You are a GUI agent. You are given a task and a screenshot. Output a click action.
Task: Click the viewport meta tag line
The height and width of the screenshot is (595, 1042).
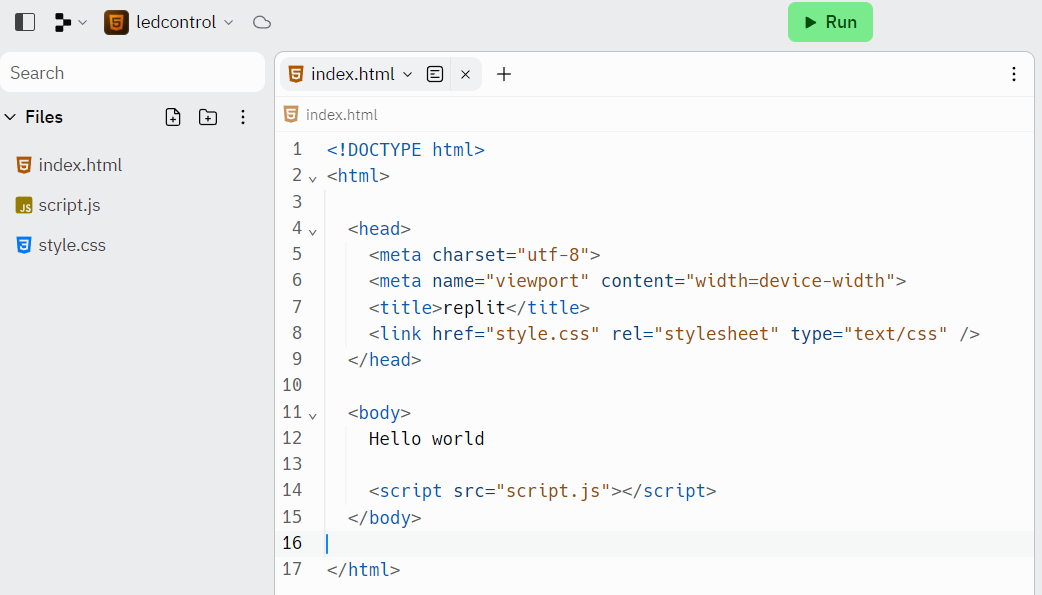click(x=637, y=281)
